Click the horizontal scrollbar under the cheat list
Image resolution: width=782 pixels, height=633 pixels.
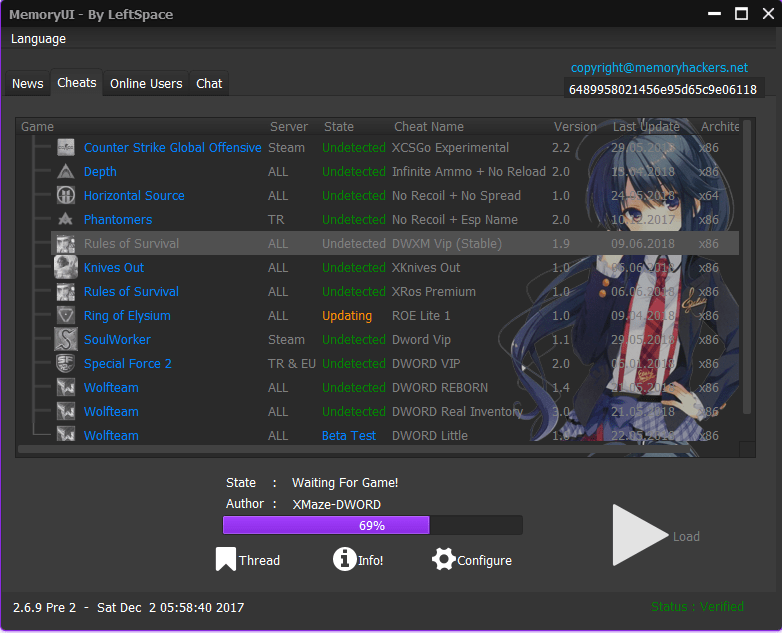(x=354, y=449)
